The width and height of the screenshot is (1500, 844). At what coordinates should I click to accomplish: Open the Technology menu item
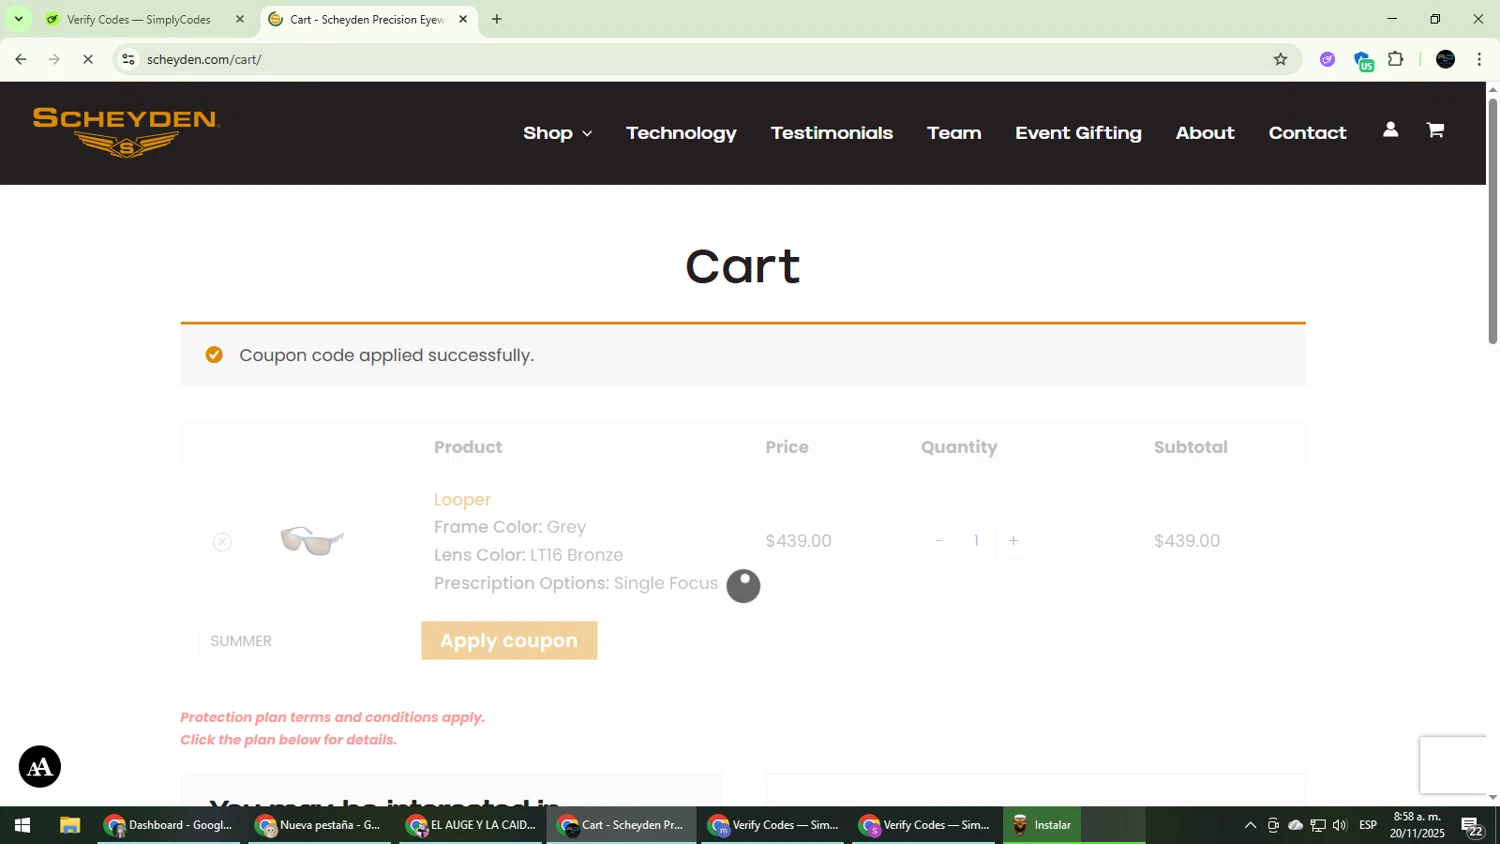click(681, 133)
